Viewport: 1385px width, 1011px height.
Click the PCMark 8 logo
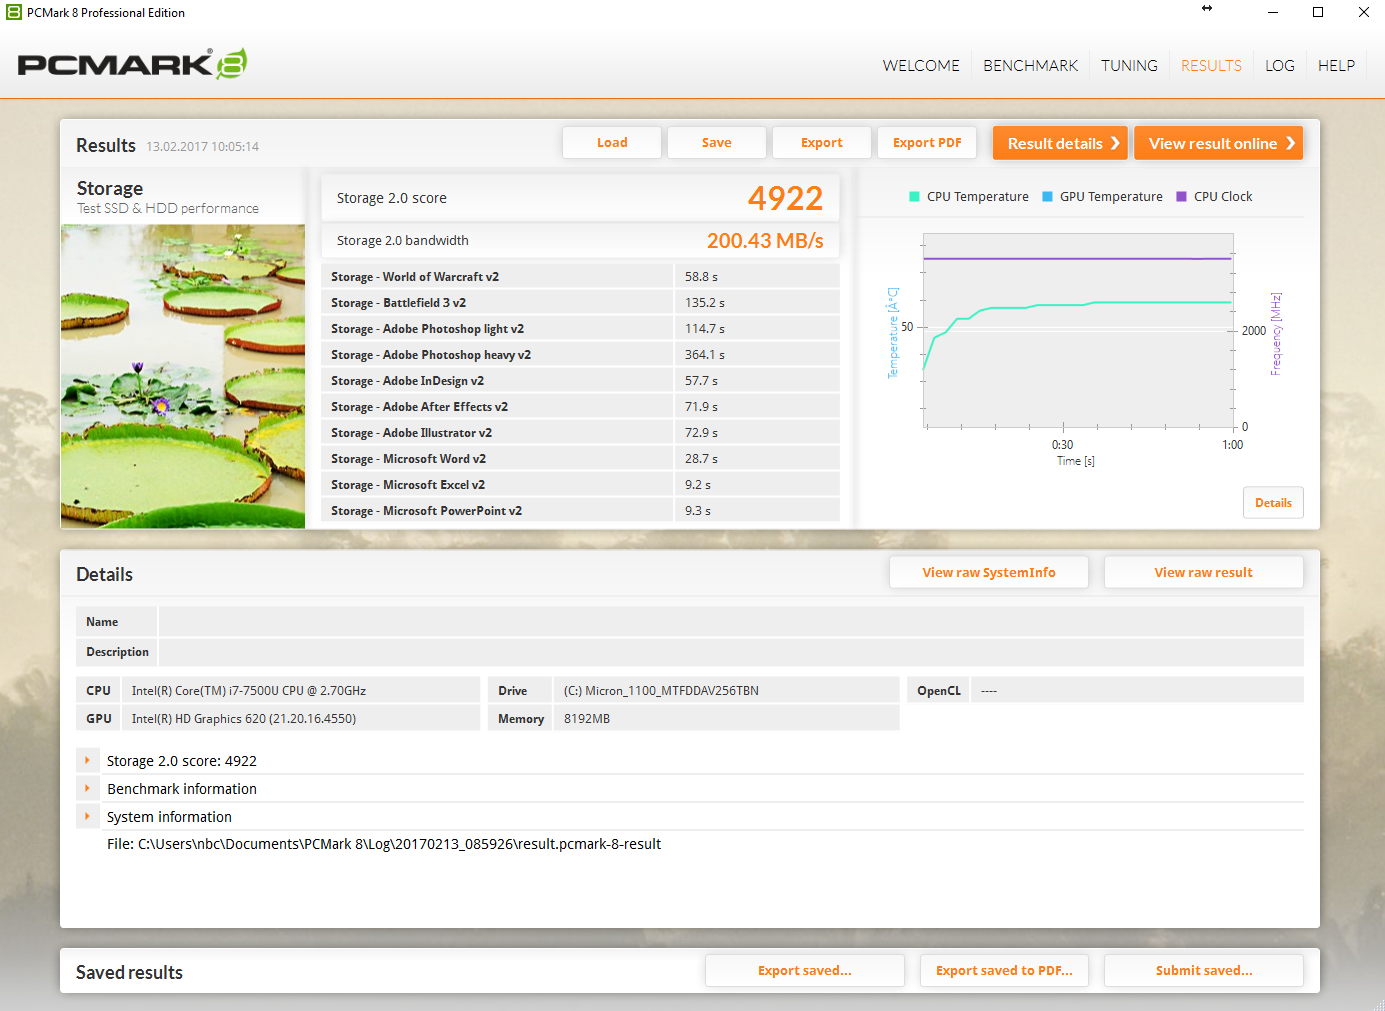(132, 64)
